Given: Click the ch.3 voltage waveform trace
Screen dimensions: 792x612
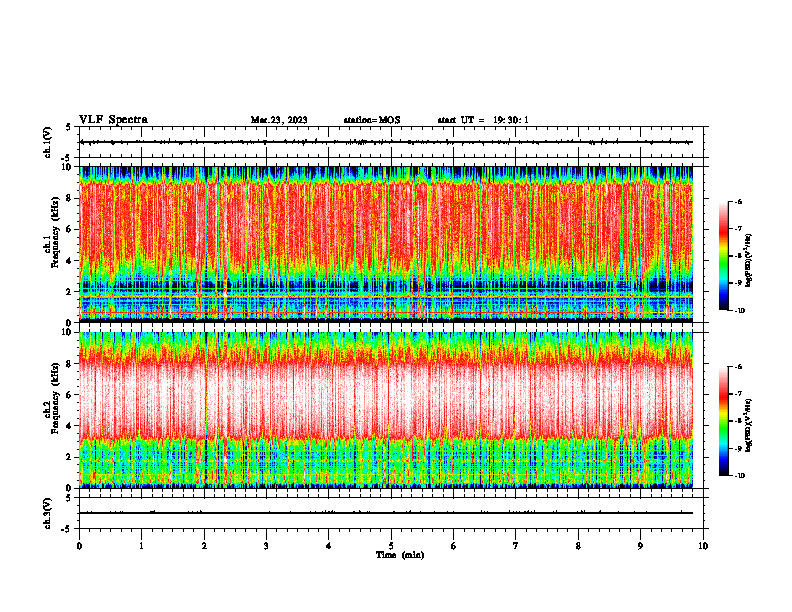Looking at the screenshot, I should click(x=386, y=513).
